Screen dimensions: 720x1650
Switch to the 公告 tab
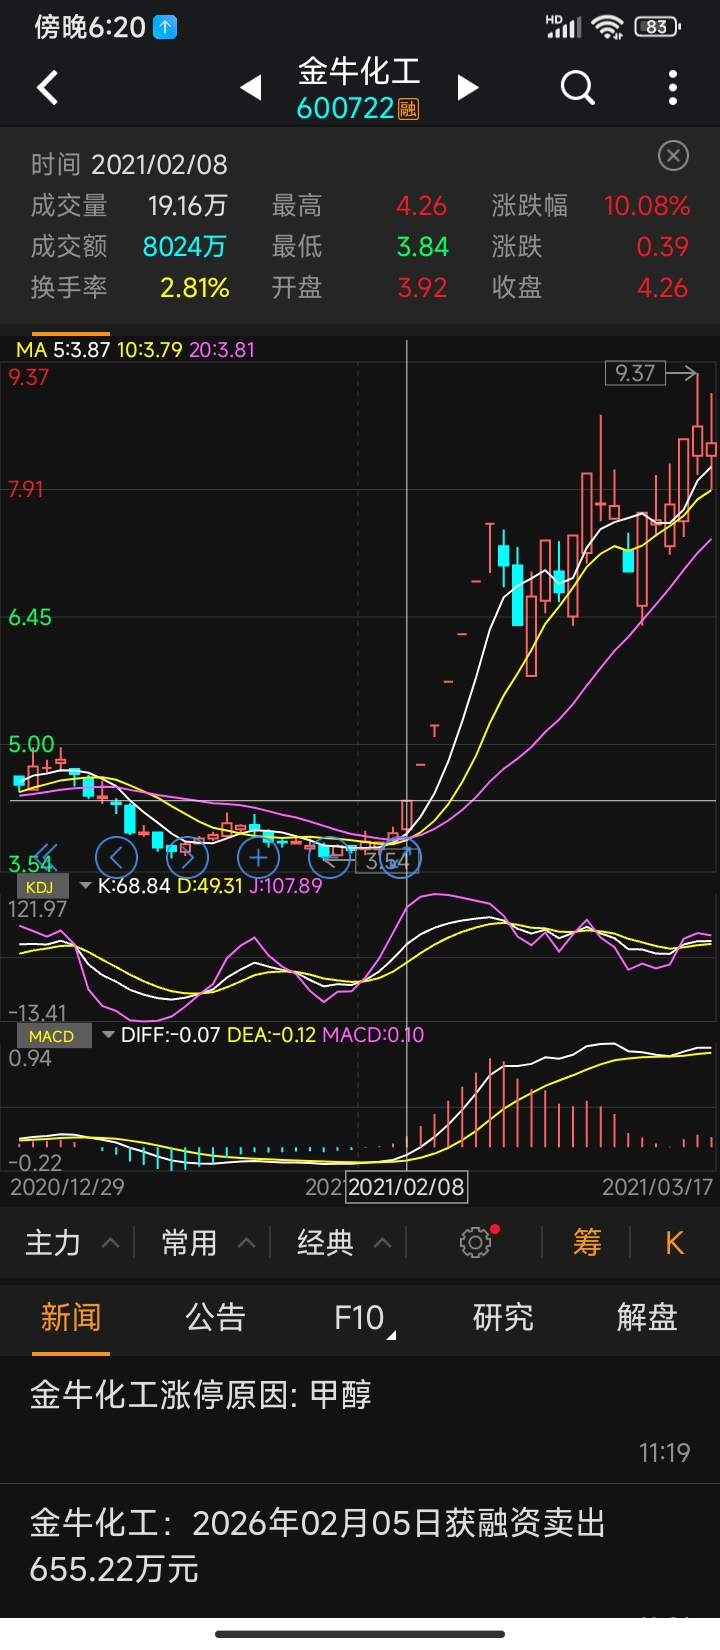(x=215, y=1317)
